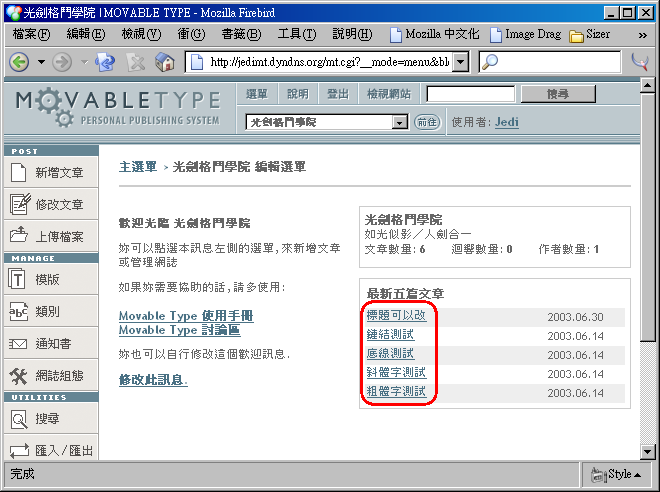The image size is (660, 492).
Task: Open the entry 底線測試
Action: (x=390, y=354)
